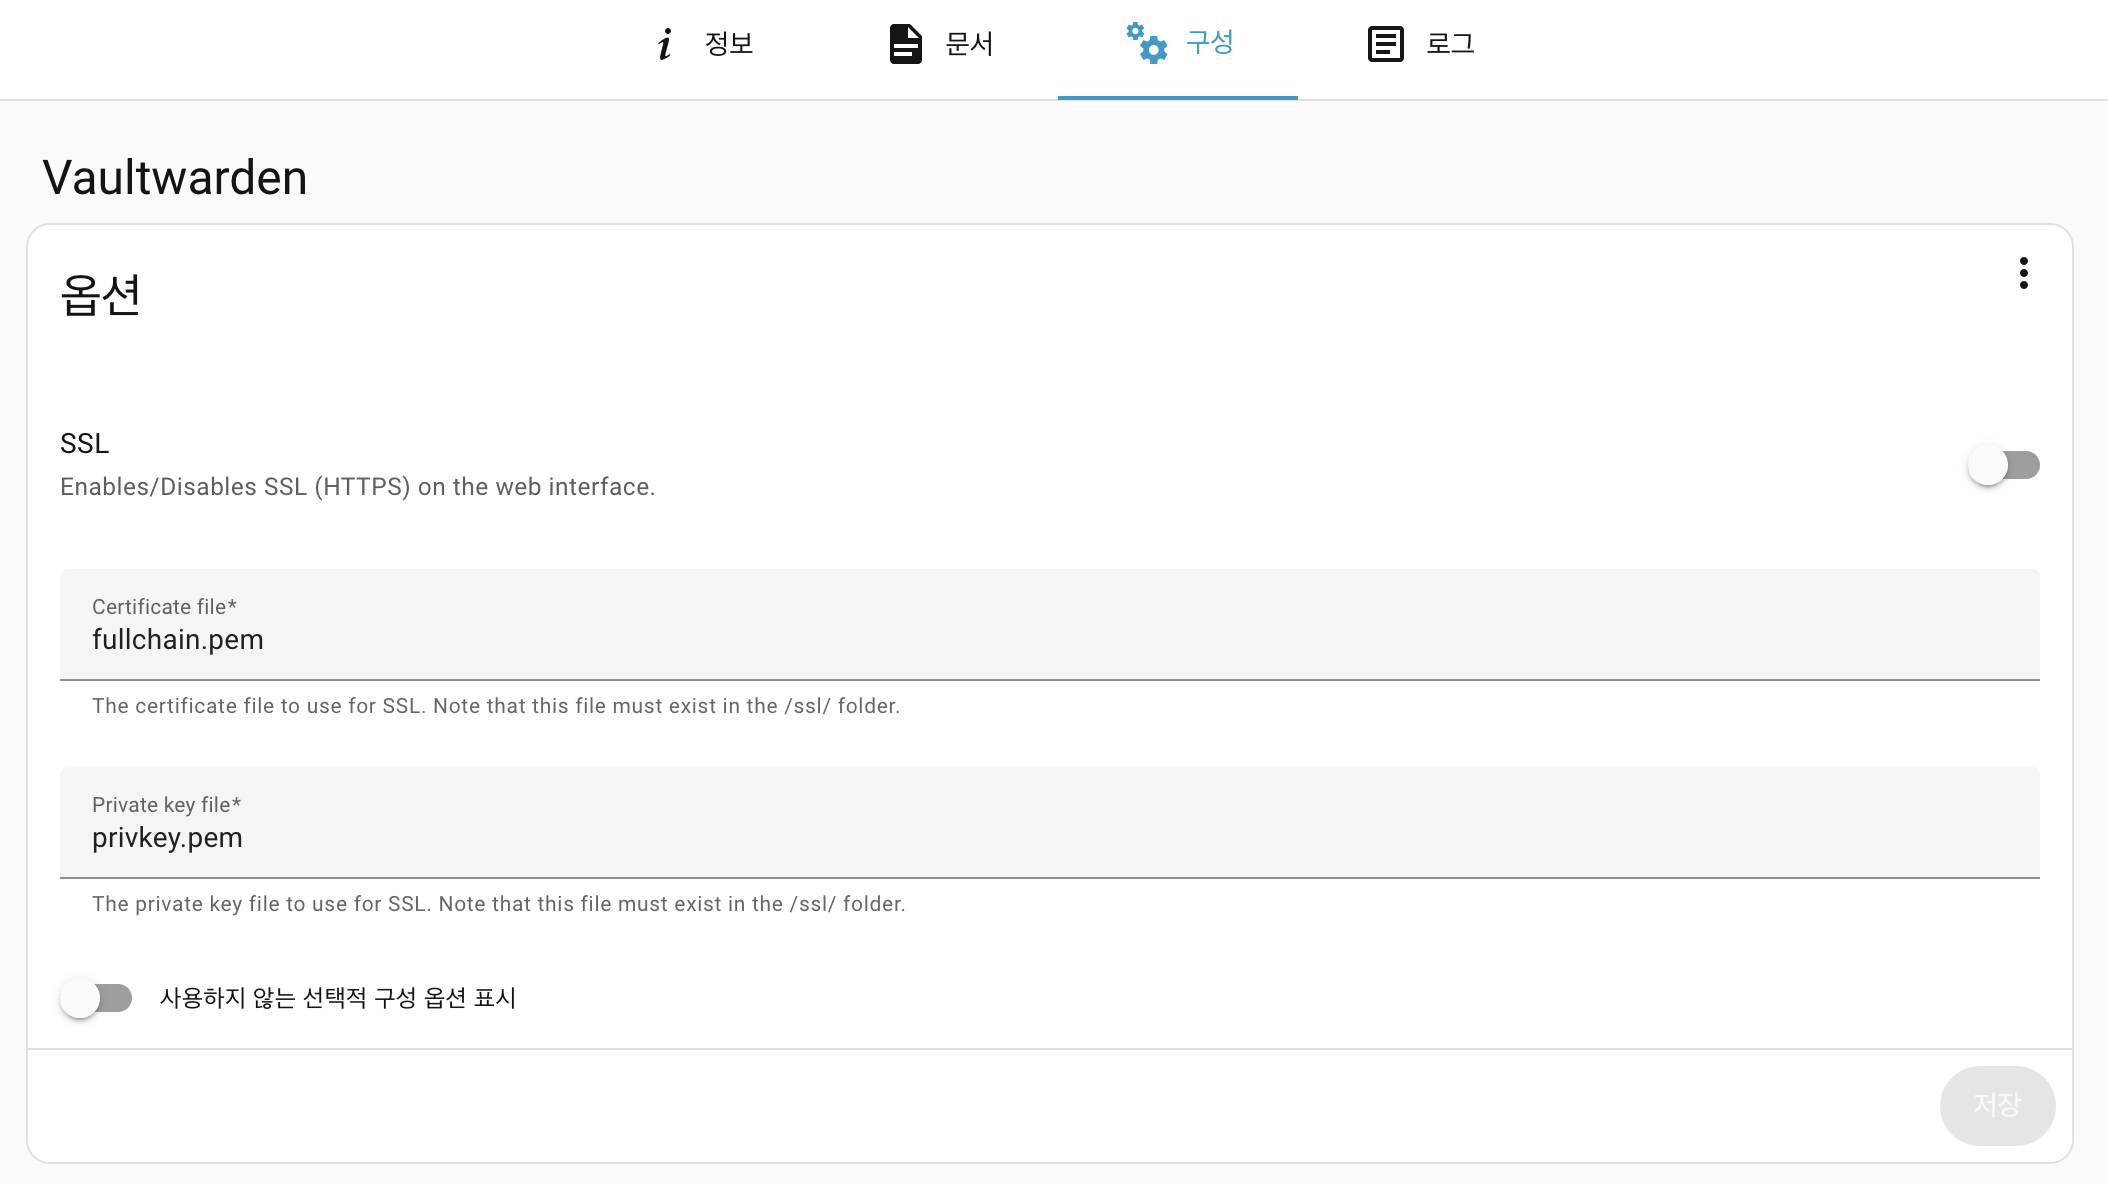Screen dimensions: 2108x1184
Task: Click the certificate file helper text
Action: 496,706
